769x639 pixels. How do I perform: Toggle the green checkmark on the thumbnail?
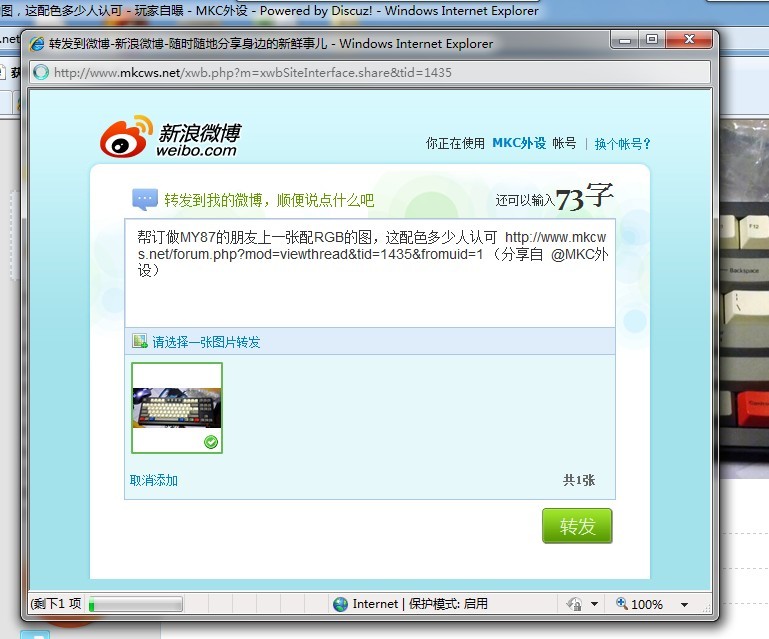click(211, 442)
